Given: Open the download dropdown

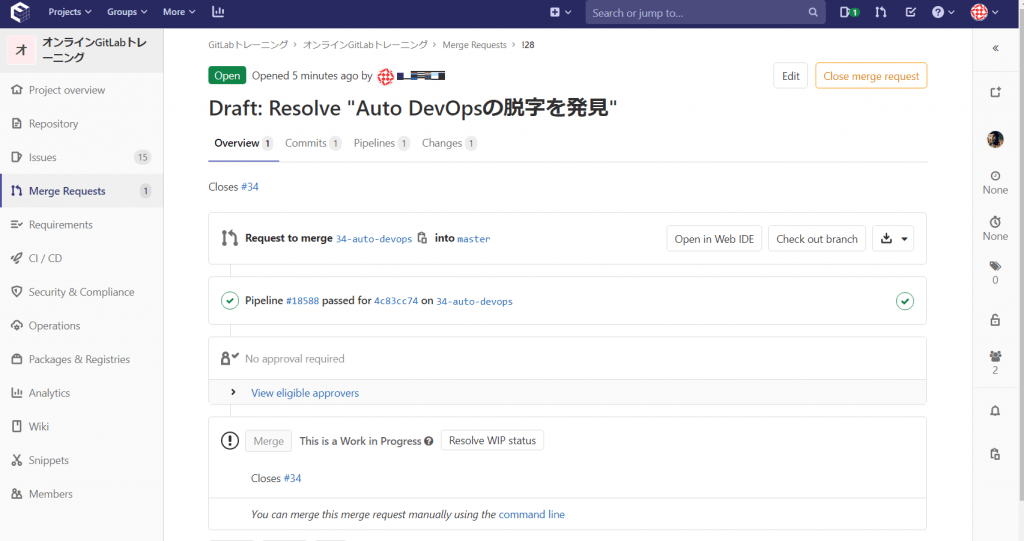Looking at the screenshot, I should 893,238.
